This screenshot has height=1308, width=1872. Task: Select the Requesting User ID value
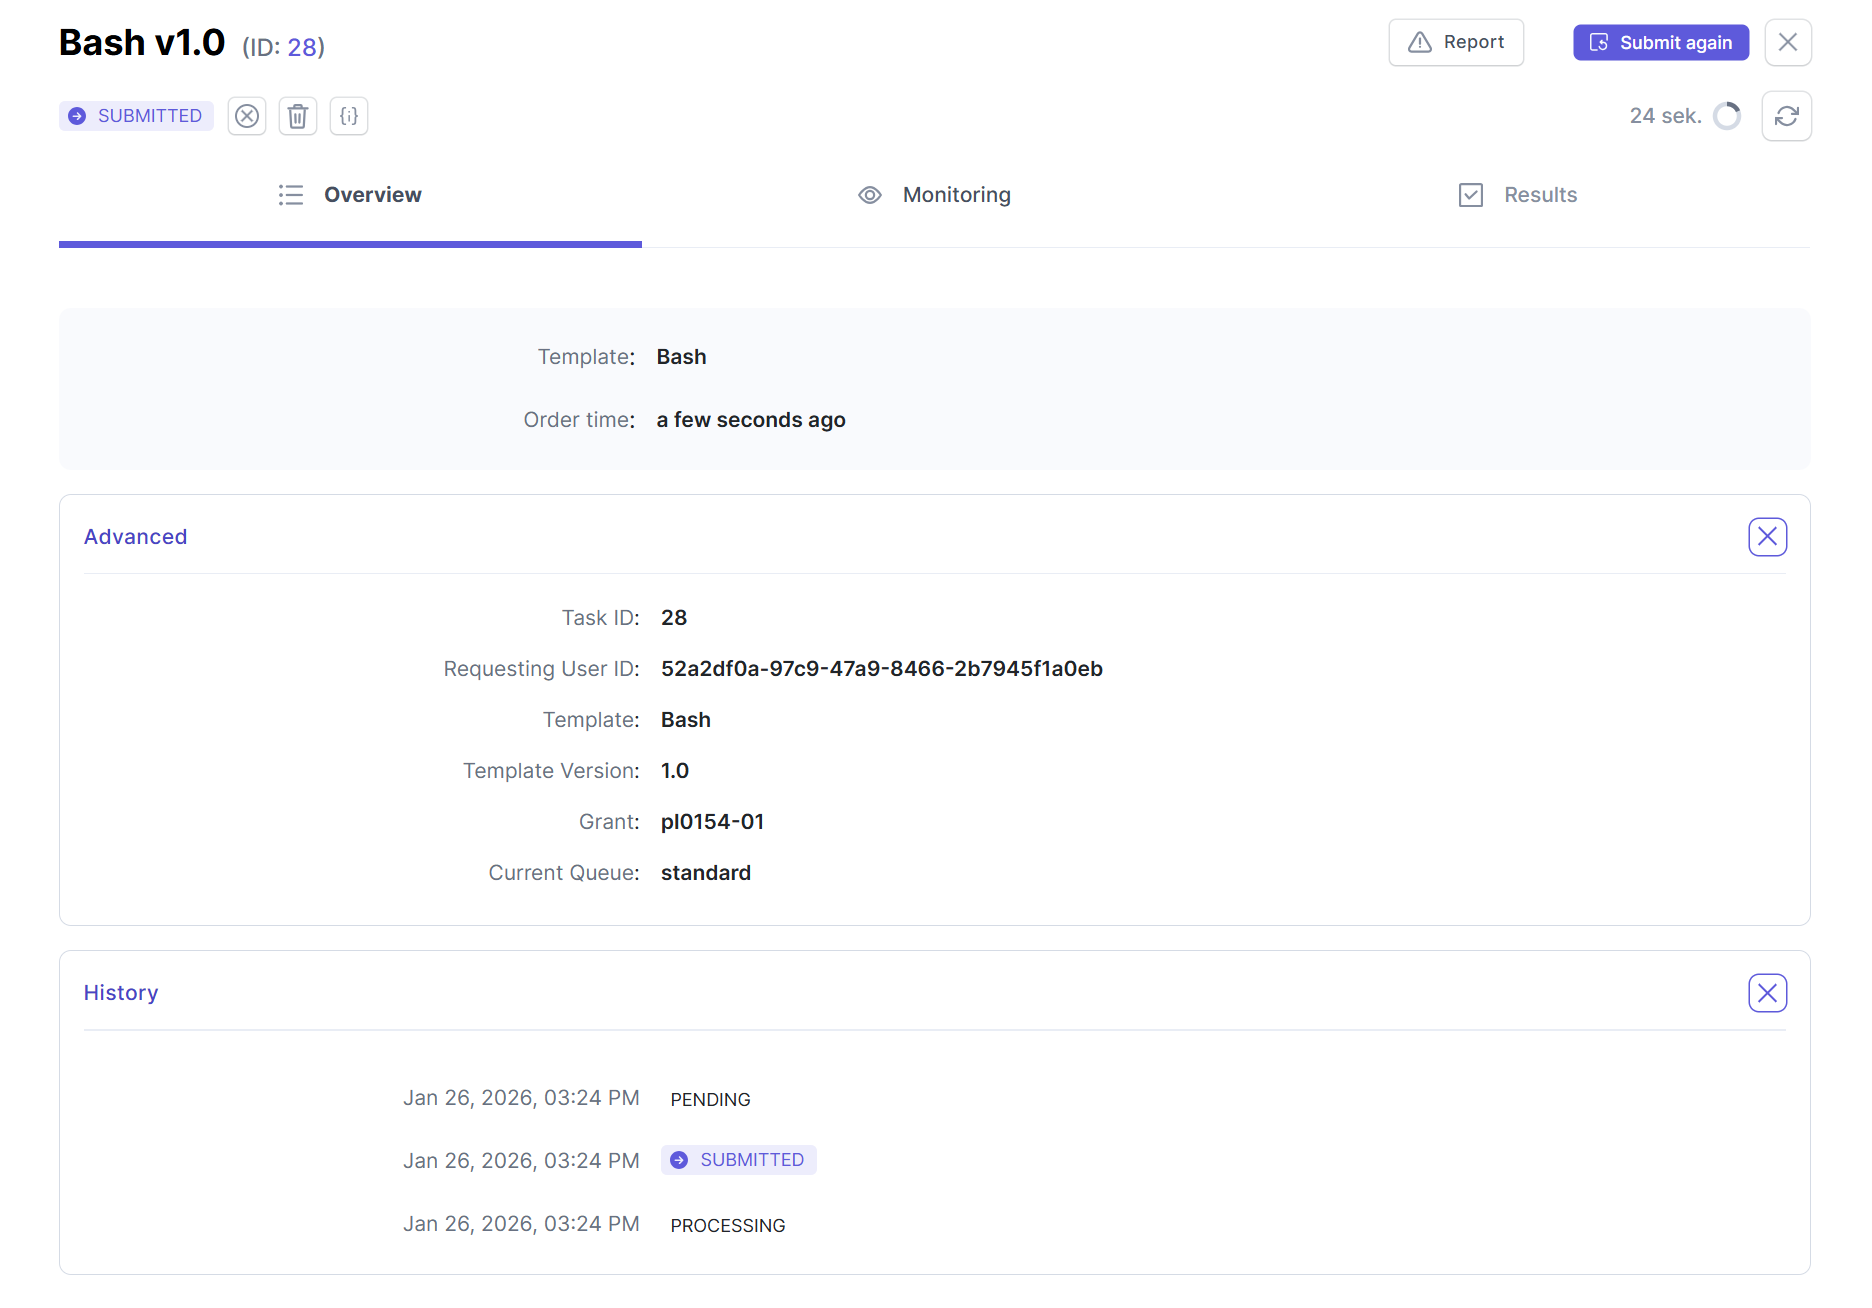tap(882, 669)
